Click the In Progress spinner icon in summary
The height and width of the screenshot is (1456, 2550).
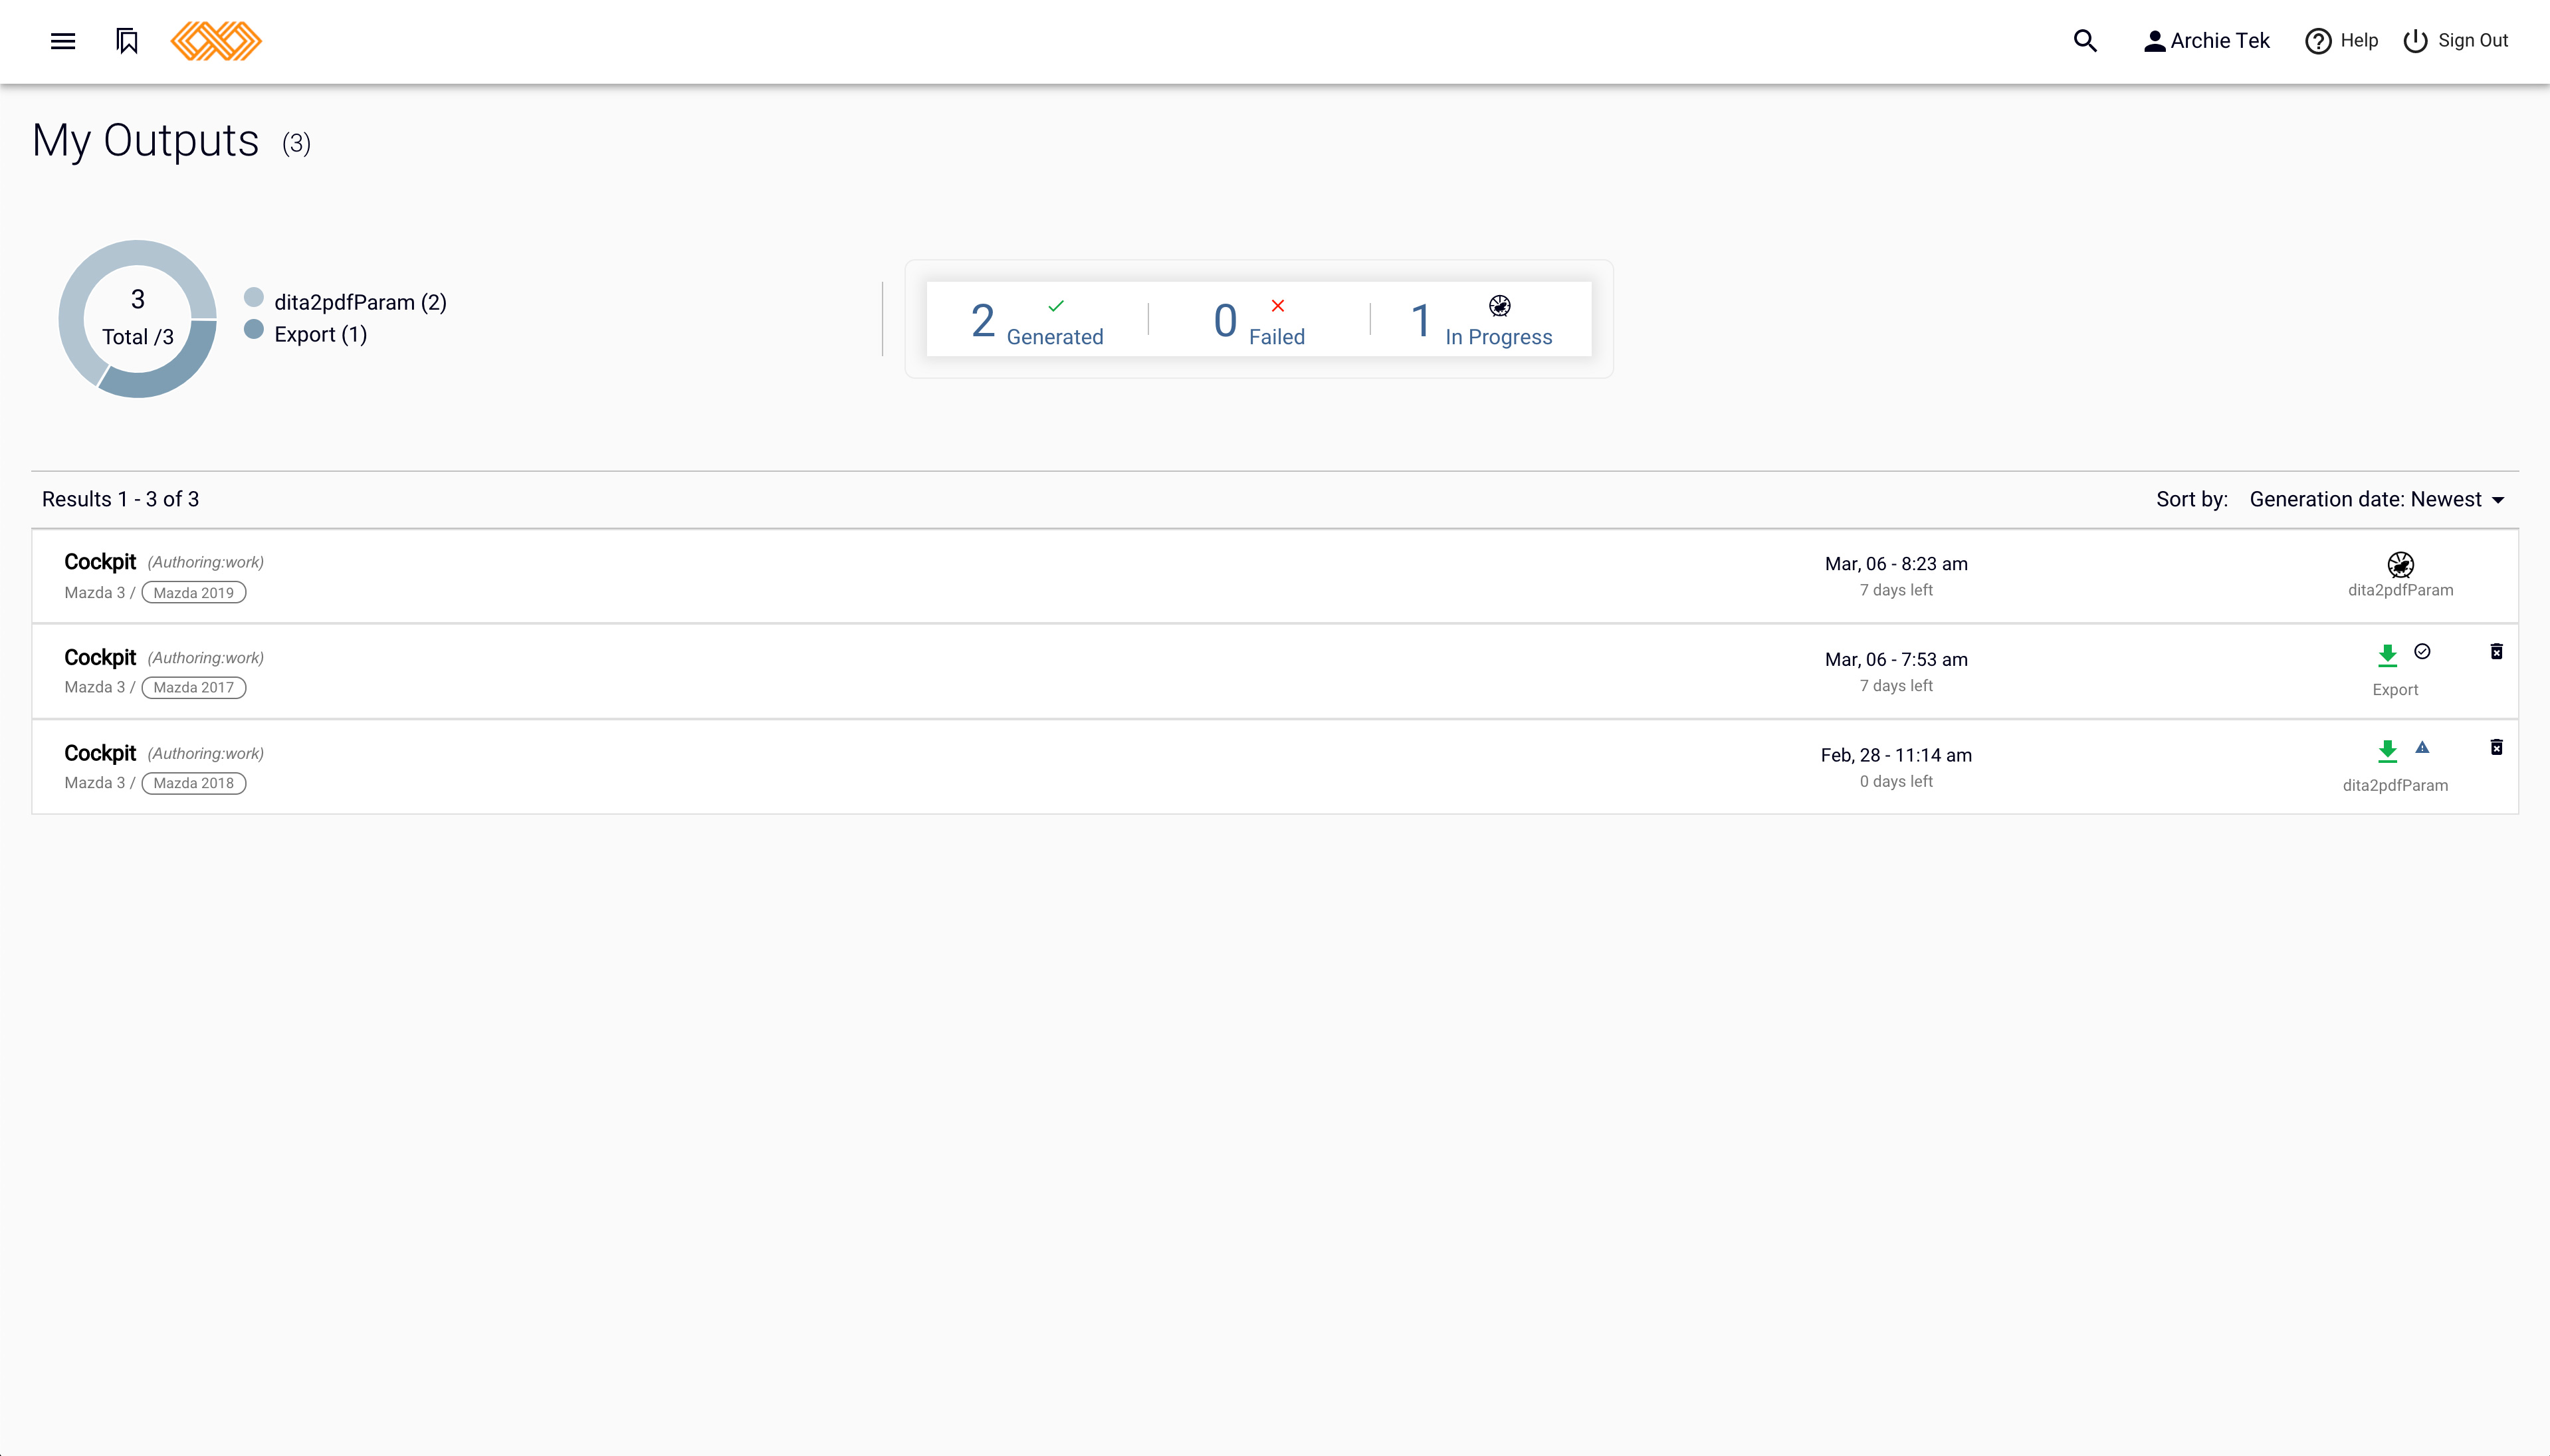point(1499,305)
